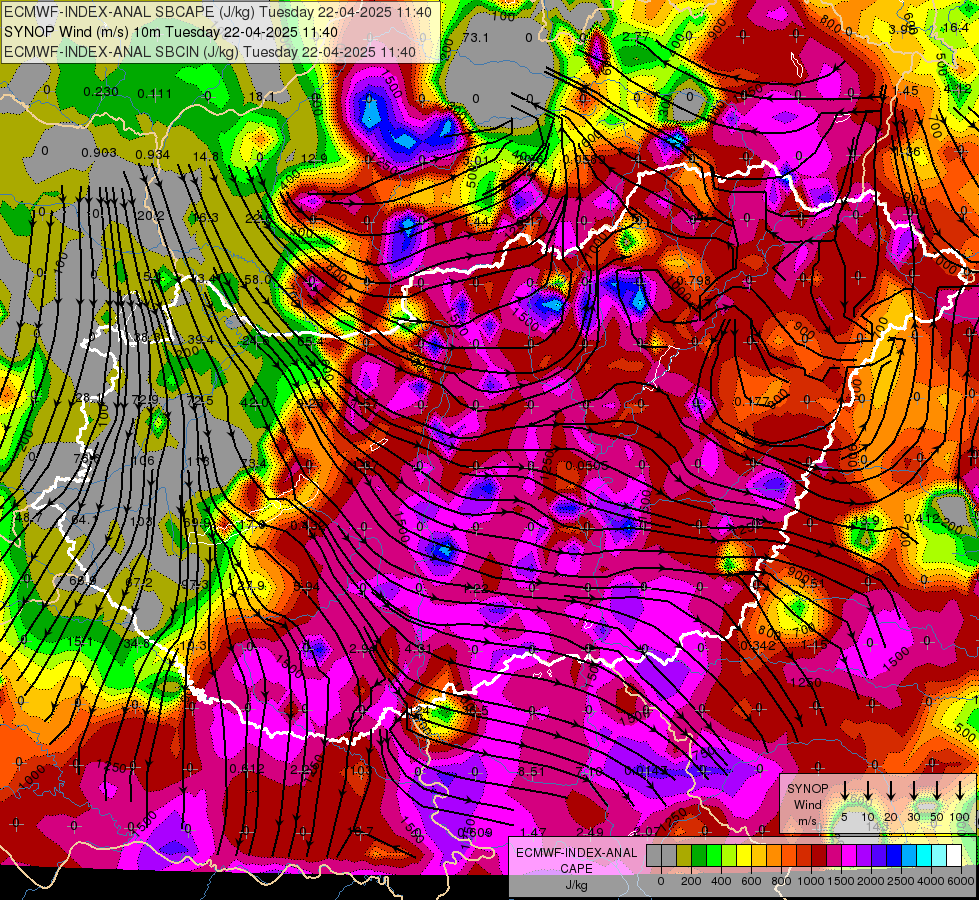Click the 20 m/s wind arrow in legend
Image resolution: width=979 pixels, height=900 pixels.
(x=891, y=791)
